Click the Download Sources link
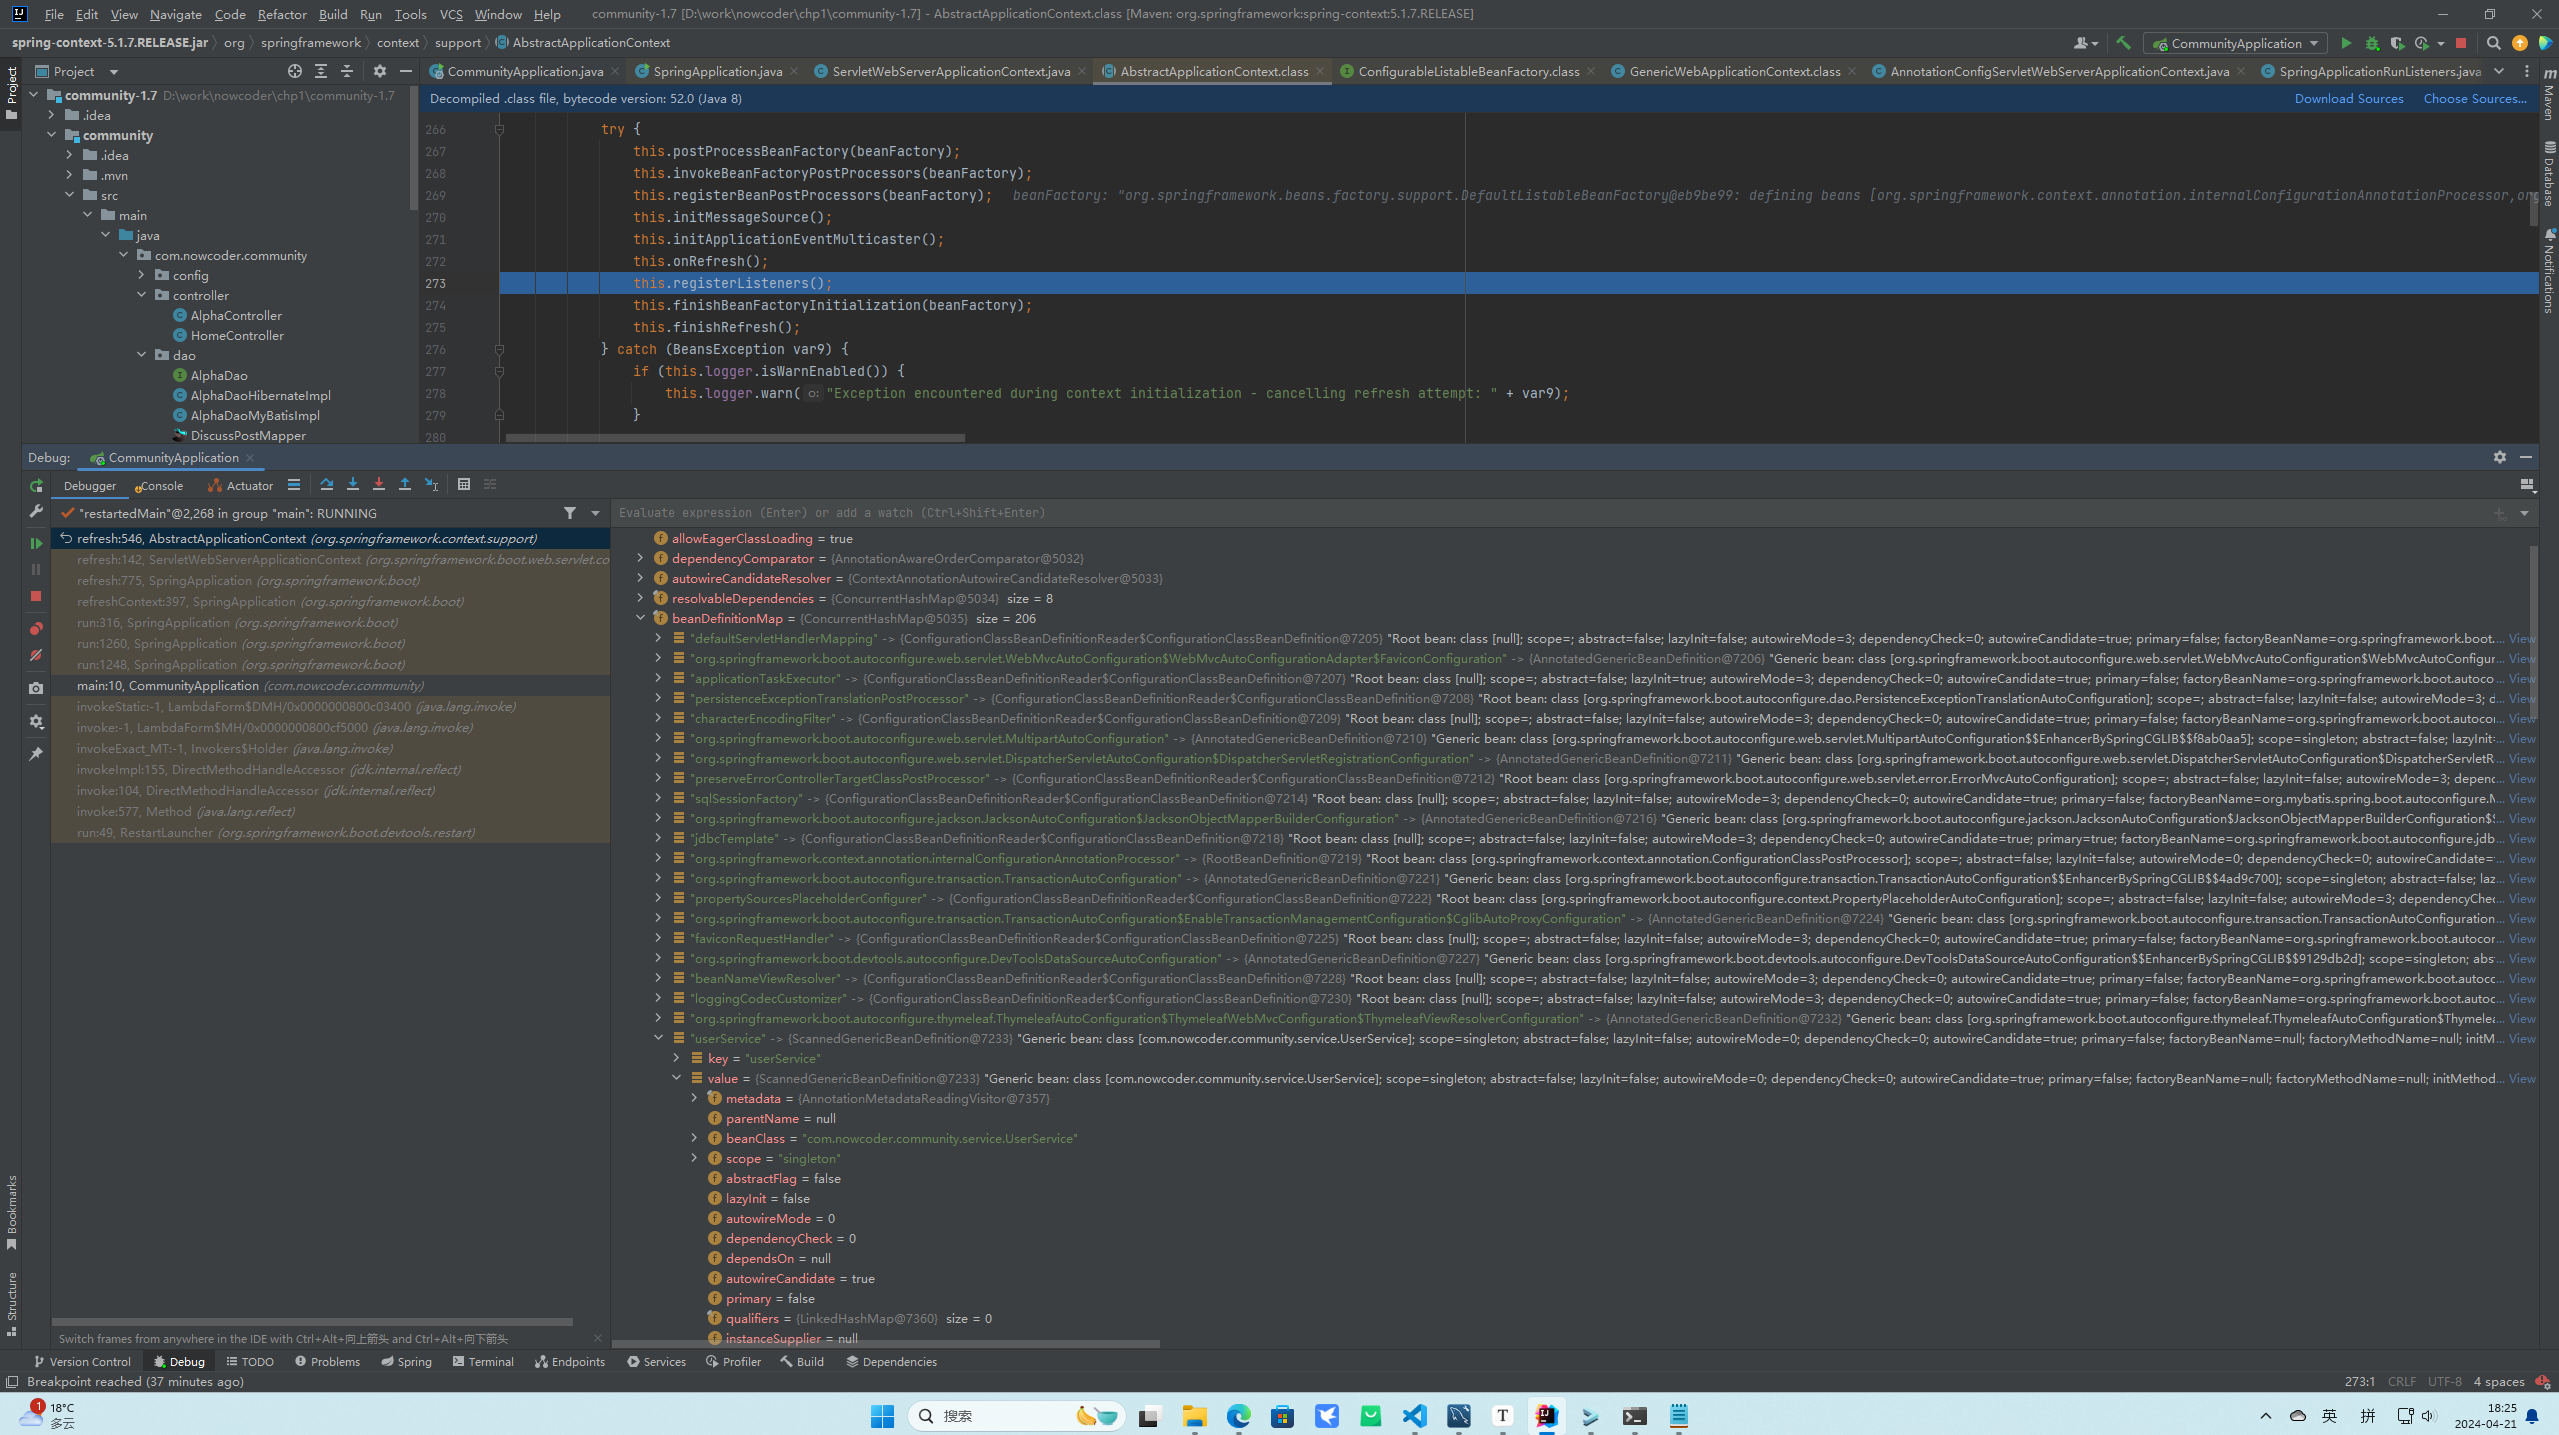This screenshot has height=1435, width=2559. click(x=2349, y=98)
